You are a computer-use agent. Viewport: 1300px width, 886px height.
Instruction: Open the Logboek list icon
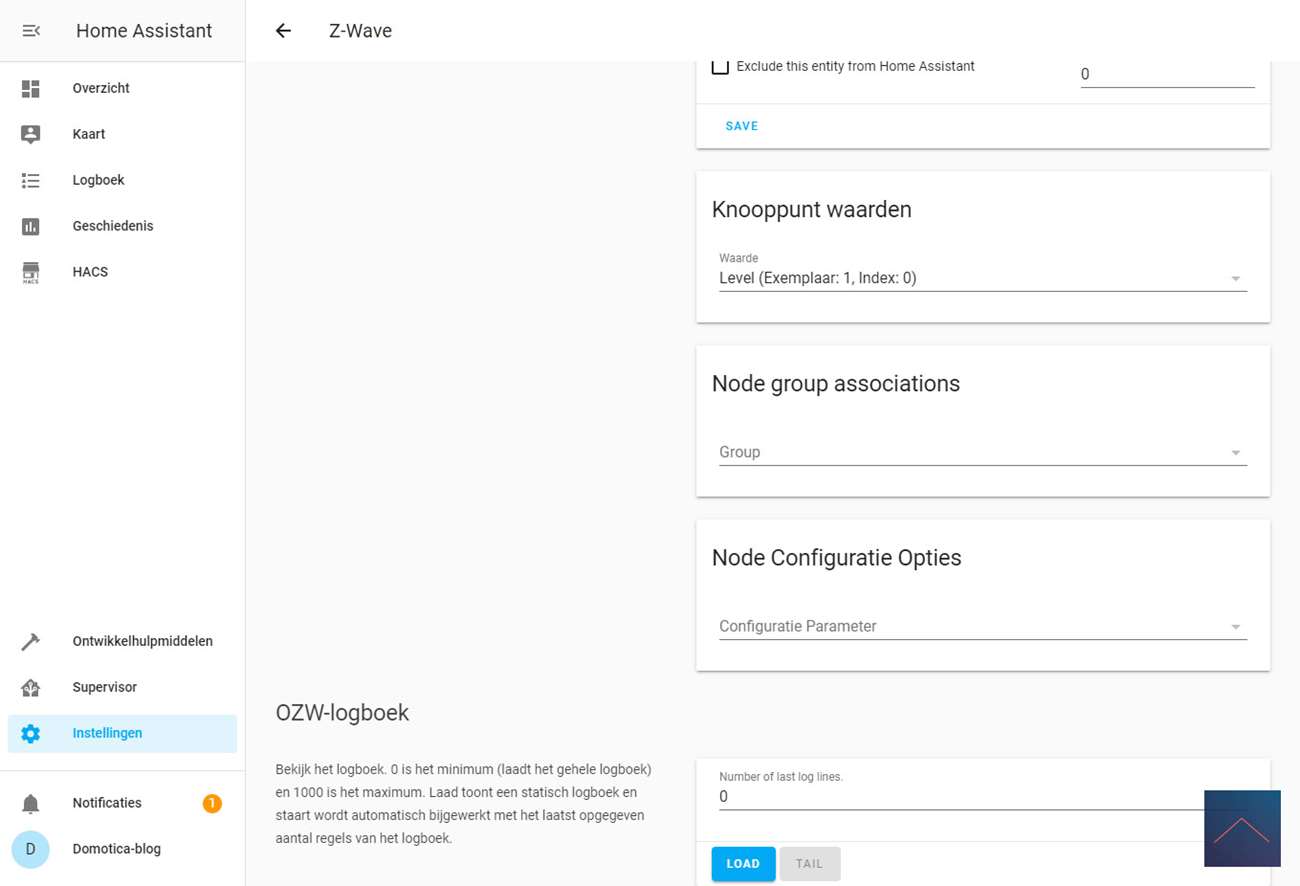coord(31,180)
